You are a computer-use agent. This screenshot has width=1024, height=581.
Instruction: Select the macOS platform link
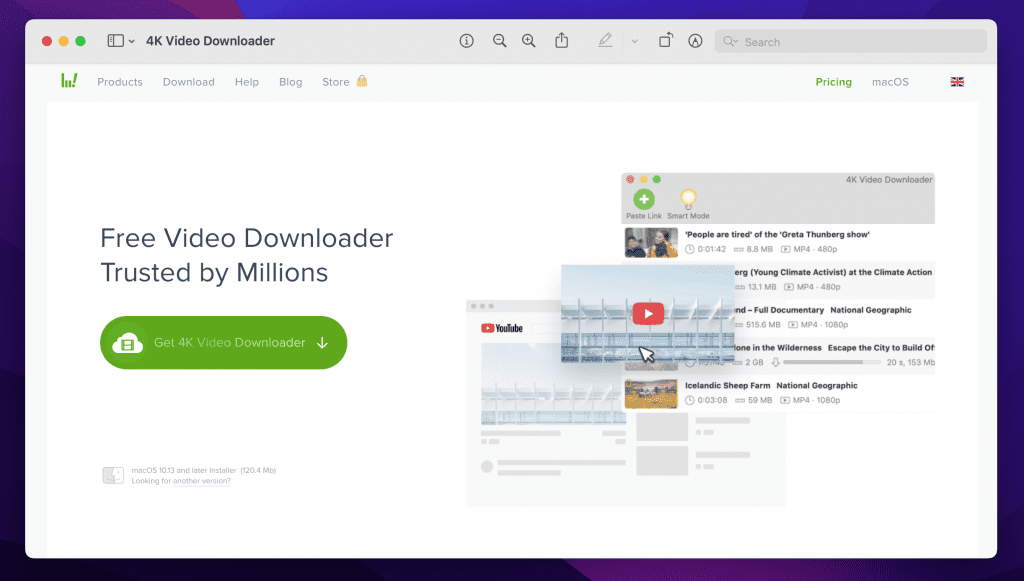point(890,82)
